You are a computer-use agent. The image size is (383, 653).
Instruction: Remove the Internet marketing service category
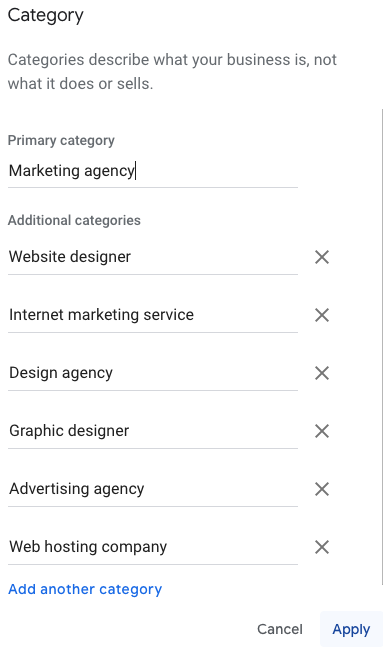click(322, 315)
